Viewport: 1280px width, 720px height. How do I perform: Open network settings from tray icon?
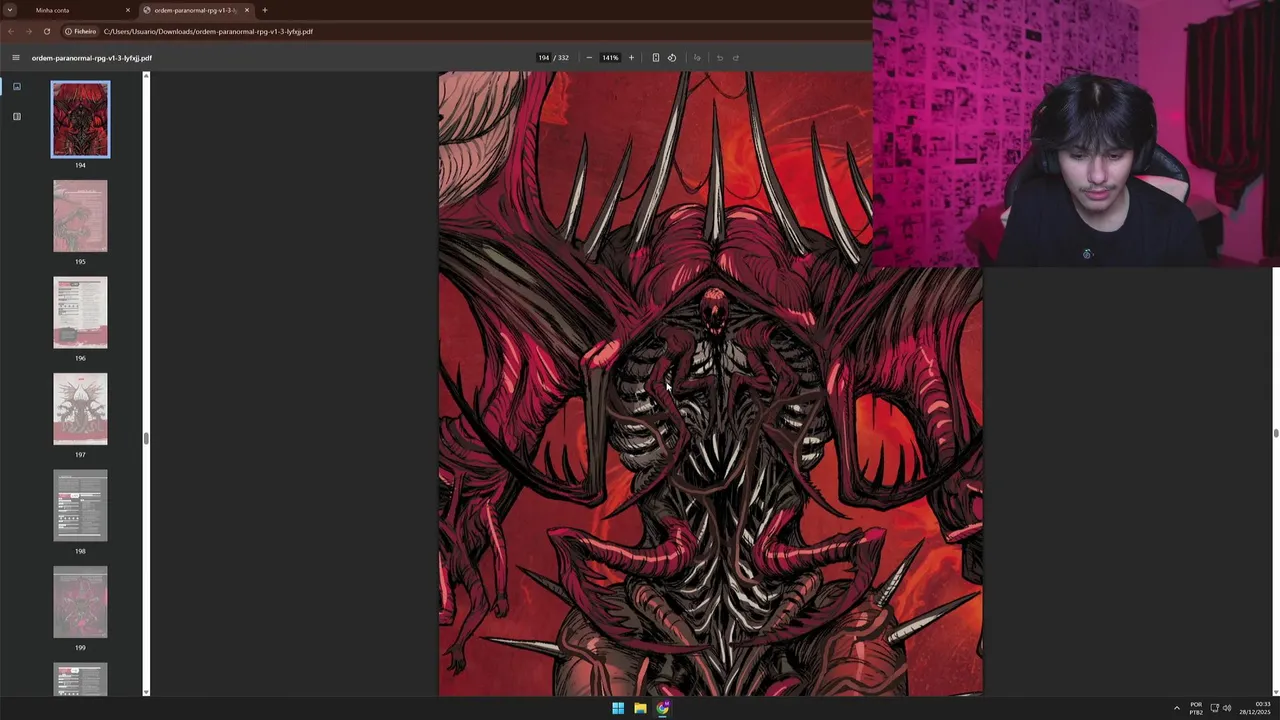click(1214, 708)
